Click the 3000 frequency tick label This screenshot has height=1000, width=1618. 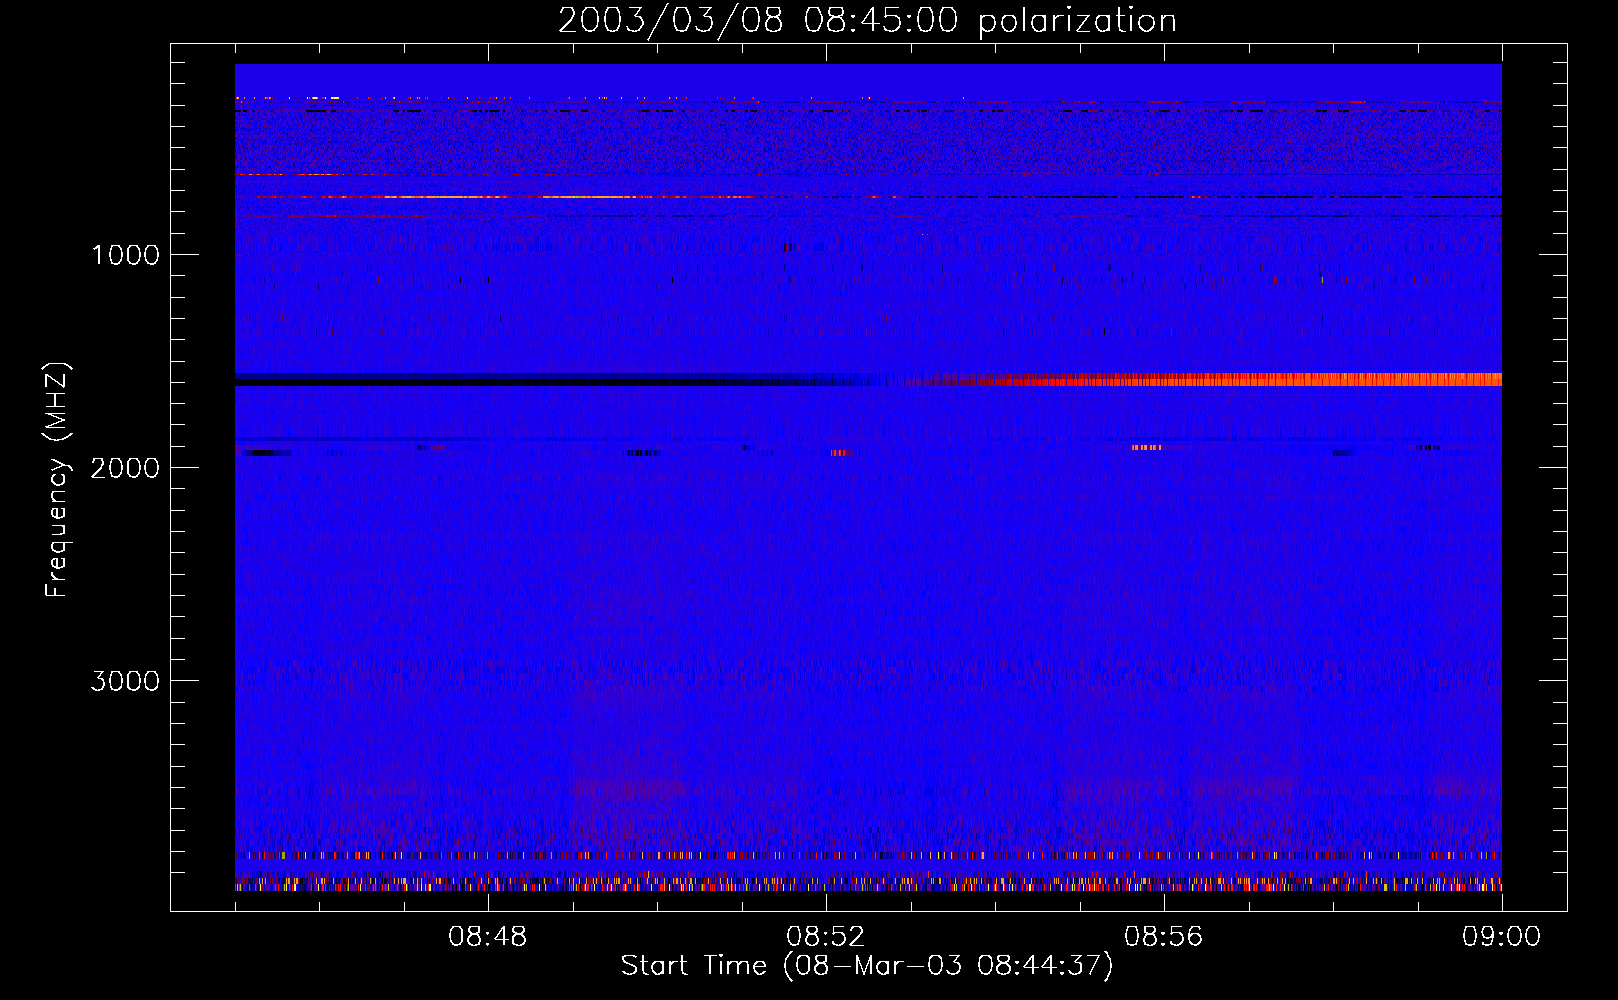tap(125, 681)
